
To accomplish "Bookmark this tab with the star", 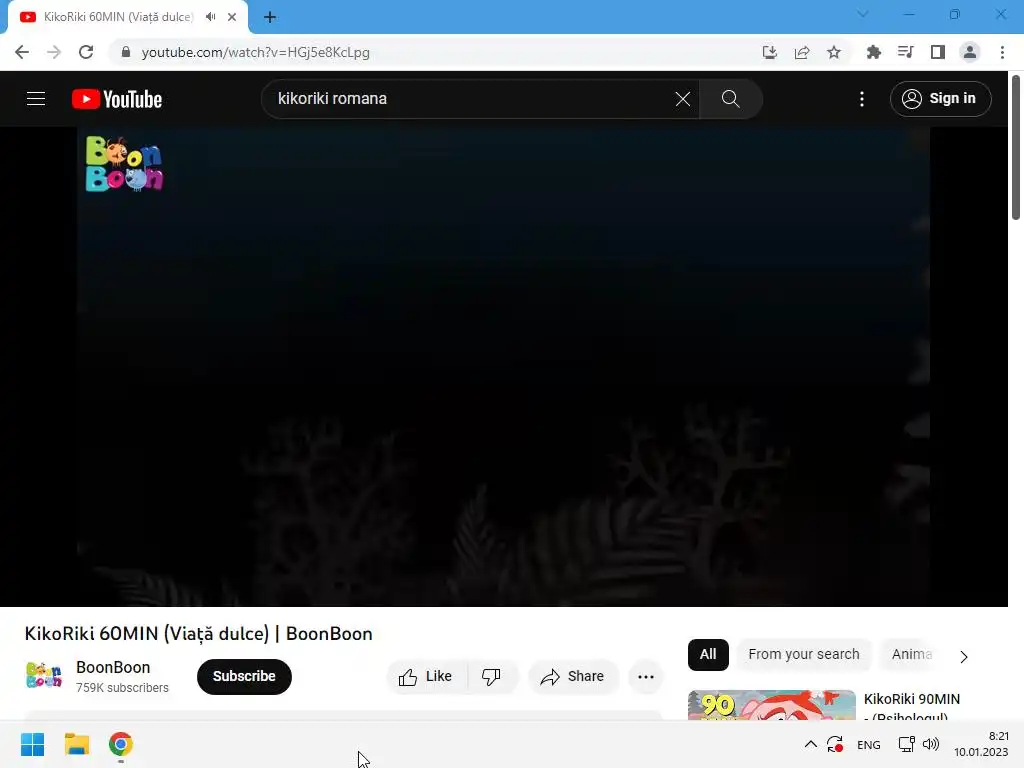I will 834,52.
